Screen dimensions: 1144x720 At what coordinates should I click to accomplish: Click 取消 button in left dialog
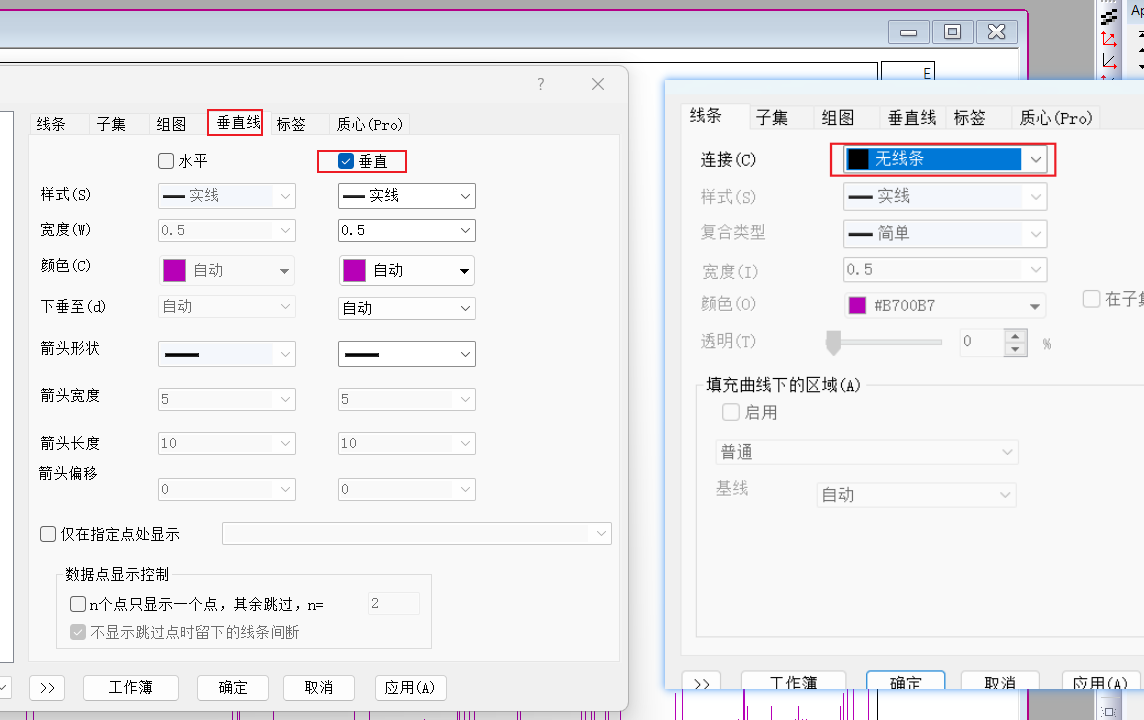(319, 687)
